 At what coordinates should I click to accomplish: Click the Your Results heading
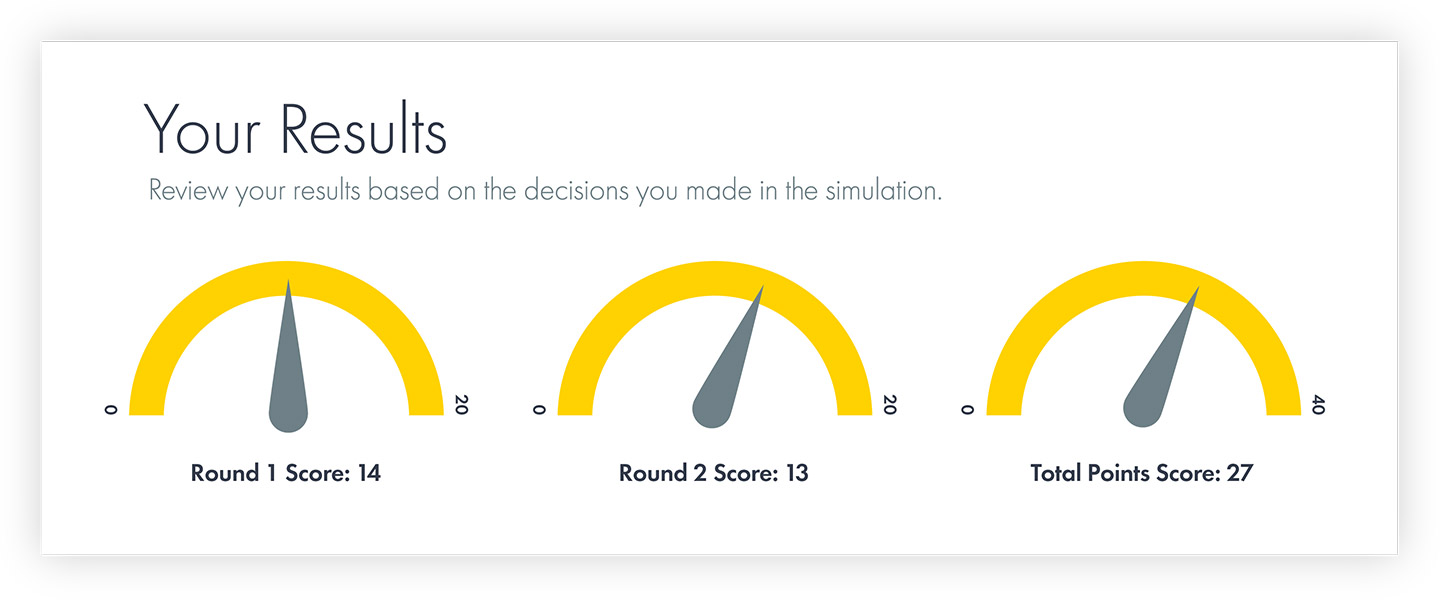[x=296, y=129]
